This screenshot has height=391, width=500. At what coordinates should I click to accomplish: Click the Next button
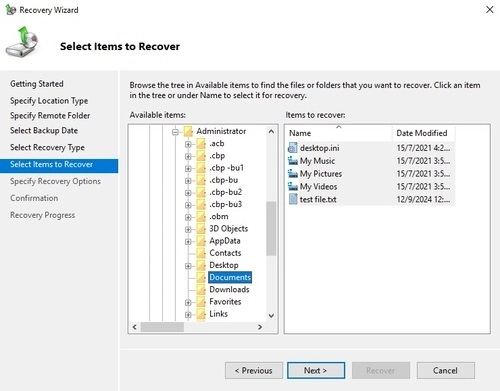[x=316, y=370]
